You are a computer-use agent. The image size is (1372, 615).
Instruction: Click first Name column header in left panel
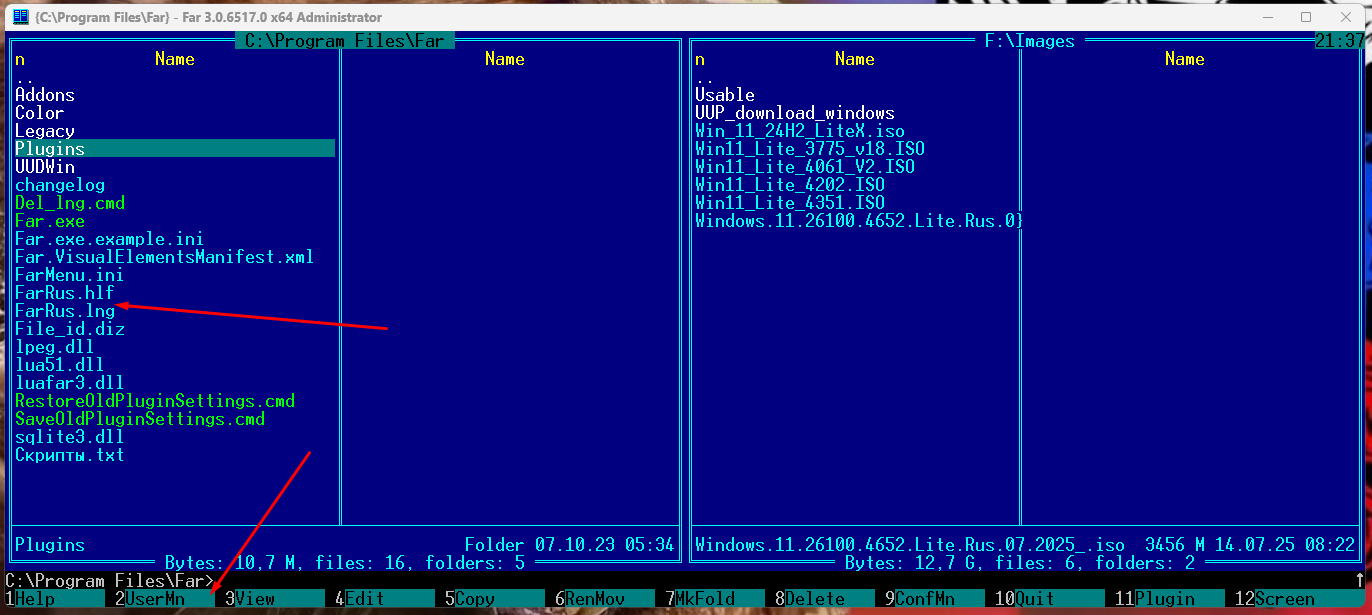(175, 59)
